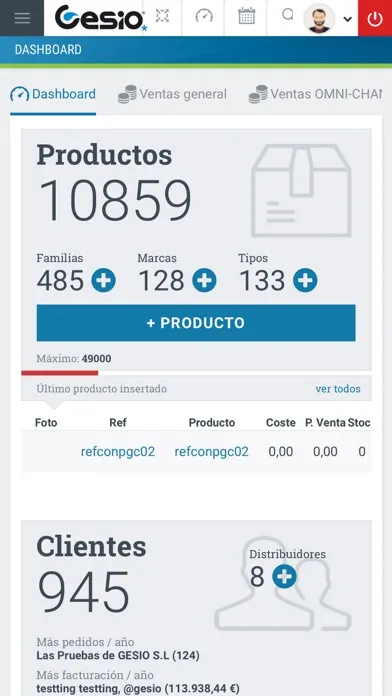Click the Gesio logo
The width and height of the screenshot is (392, 696).
click(100, 18)
